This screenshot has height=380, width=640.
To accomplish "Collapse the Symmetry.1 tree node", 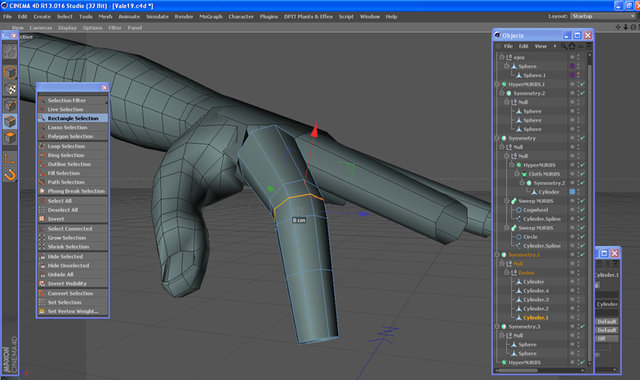I will coord(497,255).
